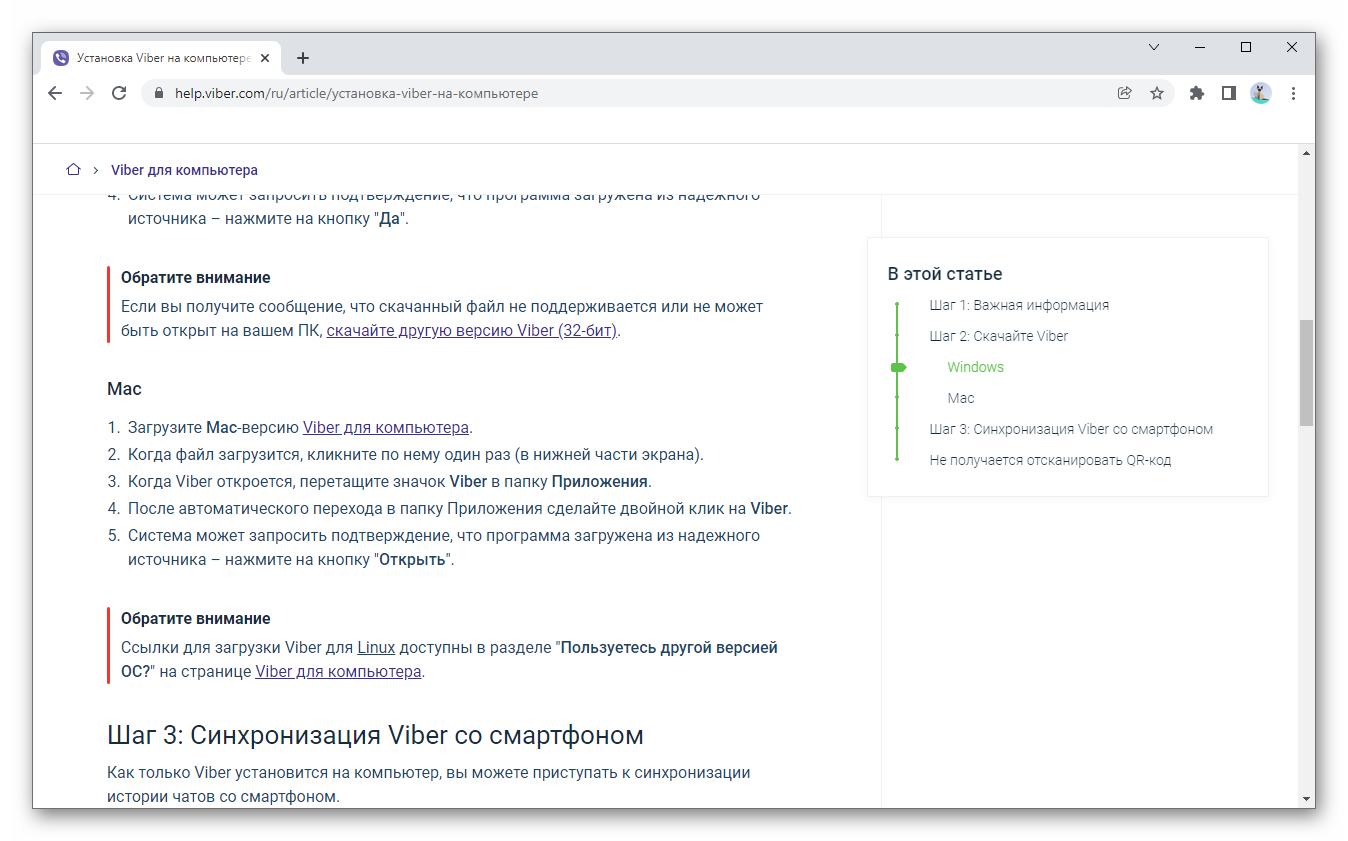Click the browser back arrow
Image resolution: width=1348 pixels, height=841 pixels.
(x=55, y=93)
